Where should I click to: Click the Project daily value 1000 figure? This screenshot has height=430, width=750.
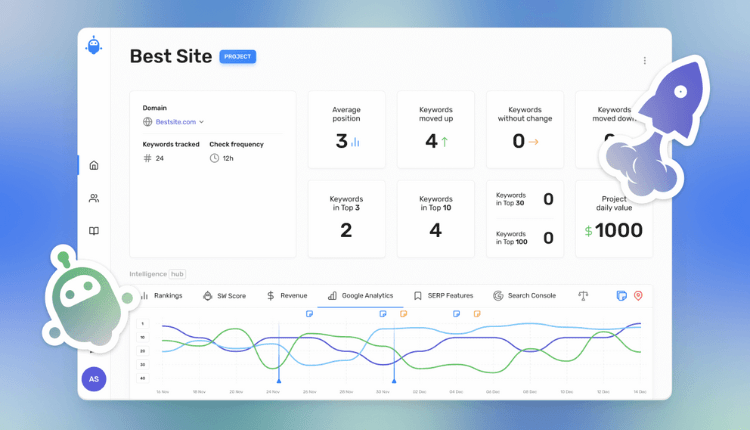click(618, 231)
